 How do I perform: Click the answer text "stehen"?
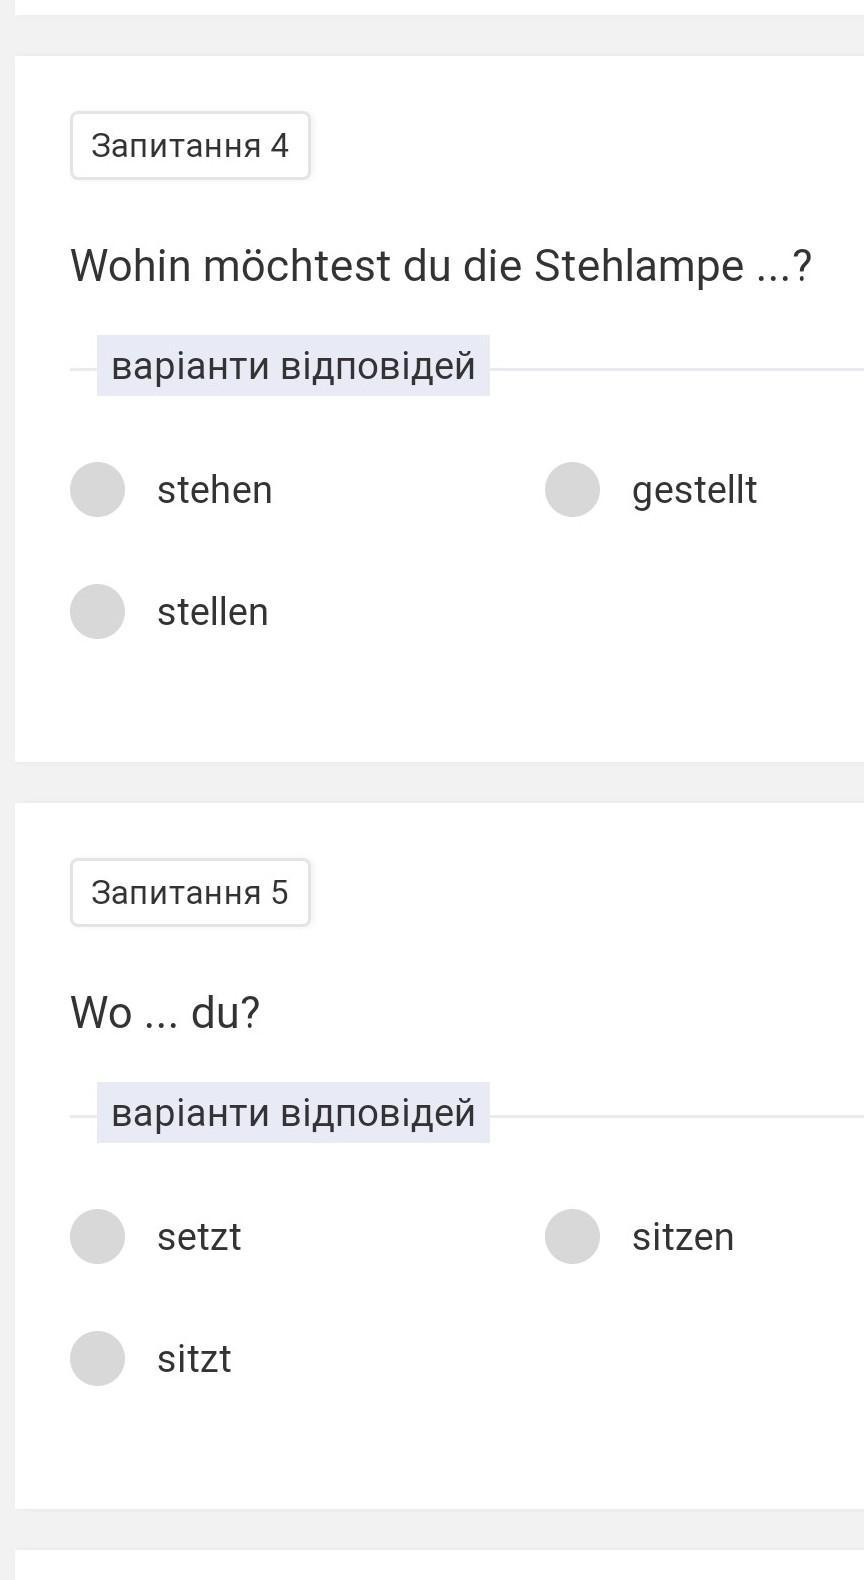tap(214, 490)
